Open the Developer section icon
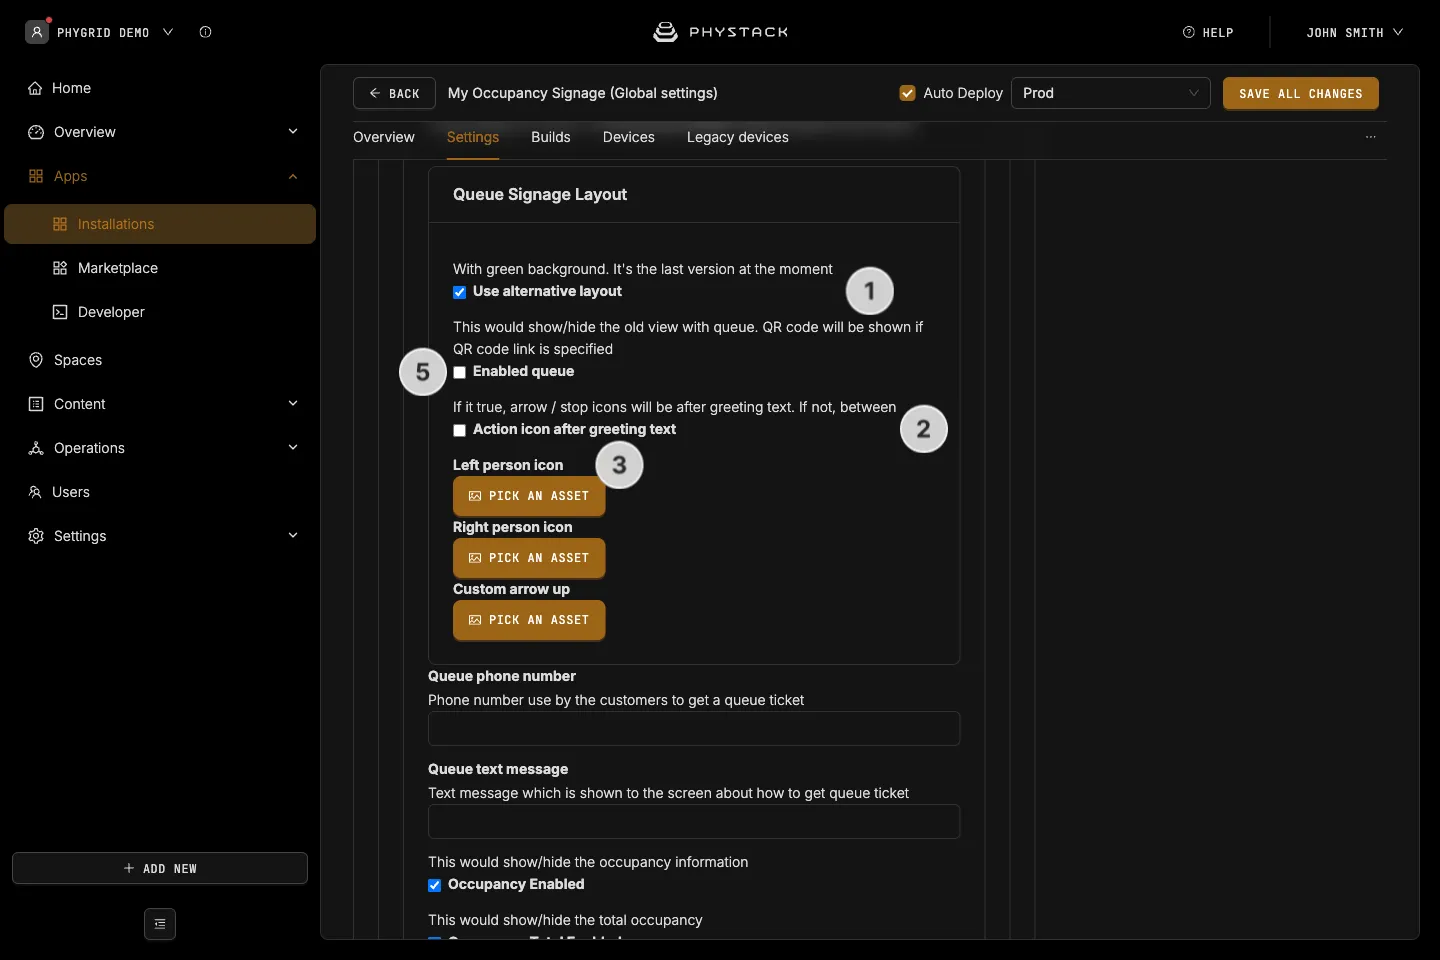 (60, 312)
